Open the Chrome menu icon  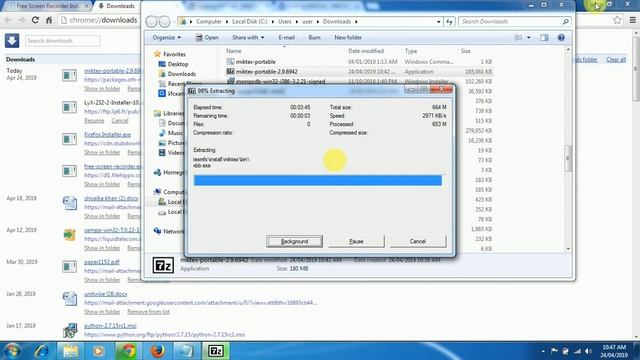(633, 20)
